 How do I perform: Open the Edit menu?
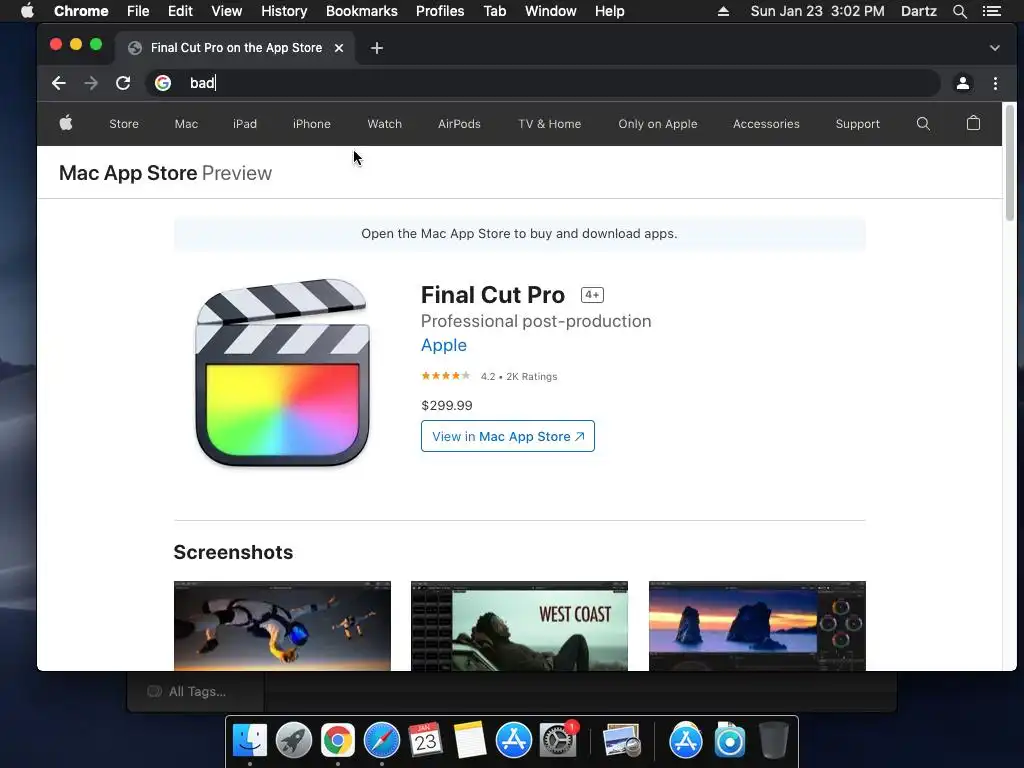pyautogui.click(x=180, y=11)
